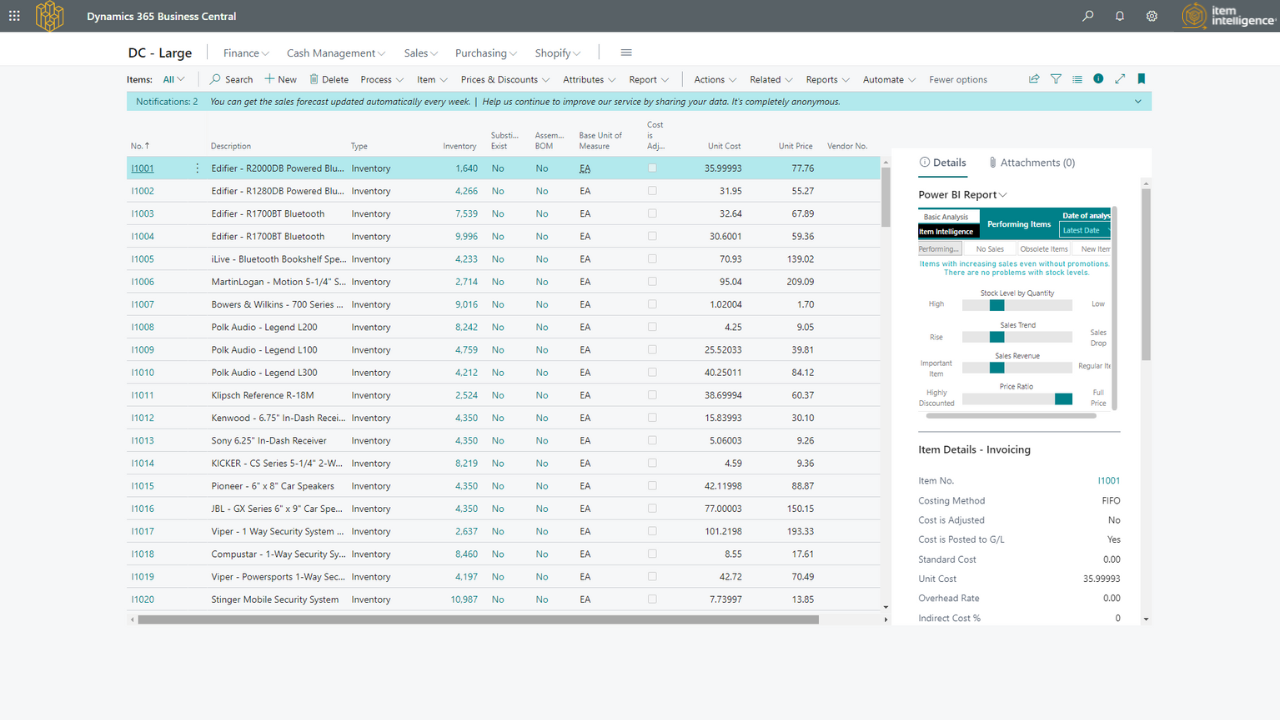Expand the Cash Management menu

pyautogui.click(x=336, y=53)
